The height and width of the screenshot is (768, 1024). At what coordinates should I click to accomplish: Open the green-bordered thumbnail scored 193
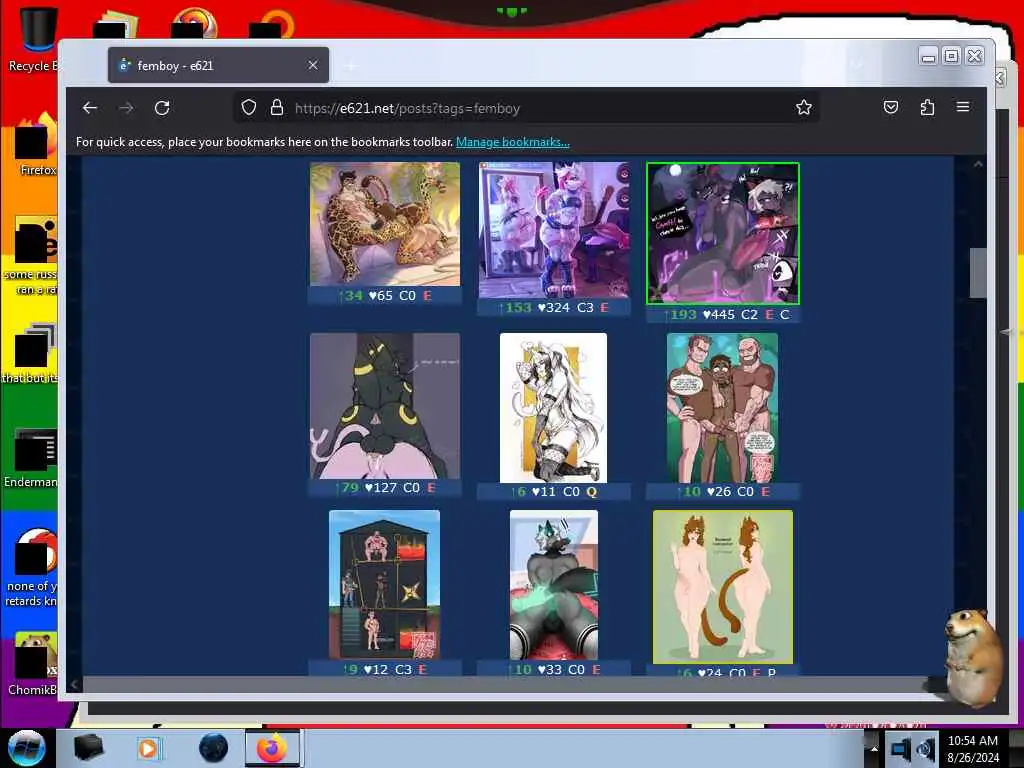[x=722, y=234]
